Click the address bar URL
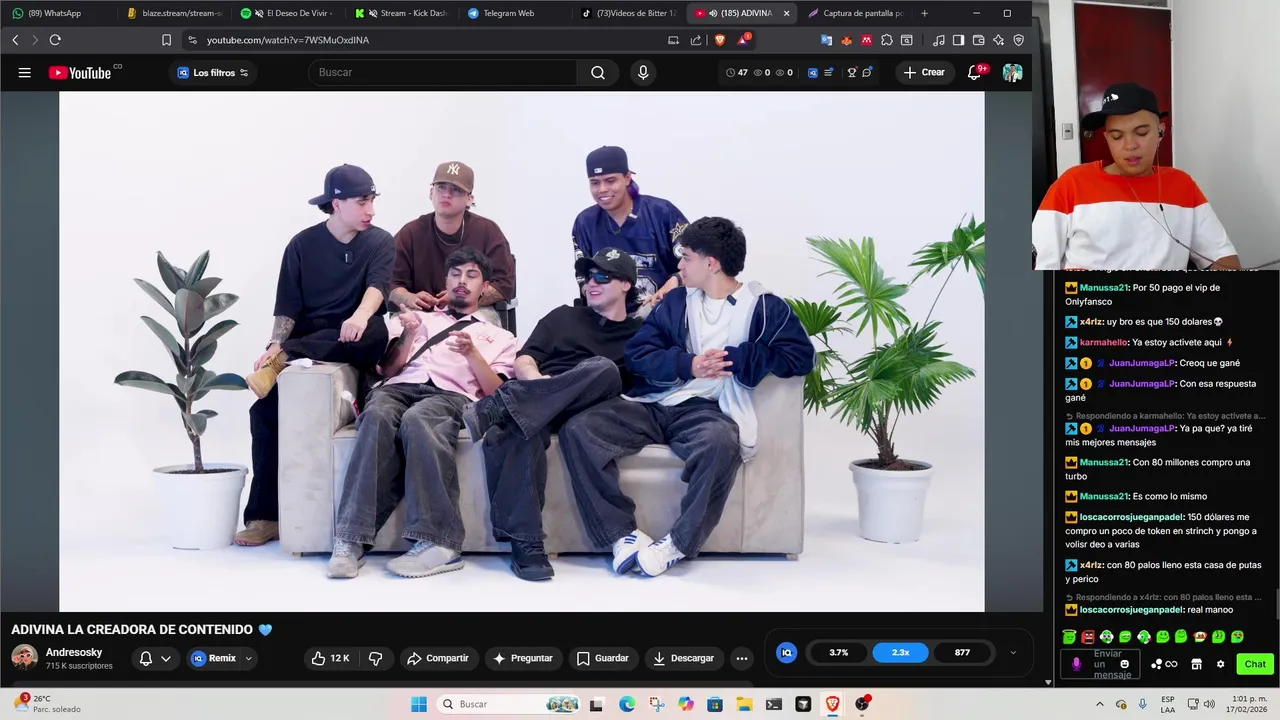 (288, 40)
